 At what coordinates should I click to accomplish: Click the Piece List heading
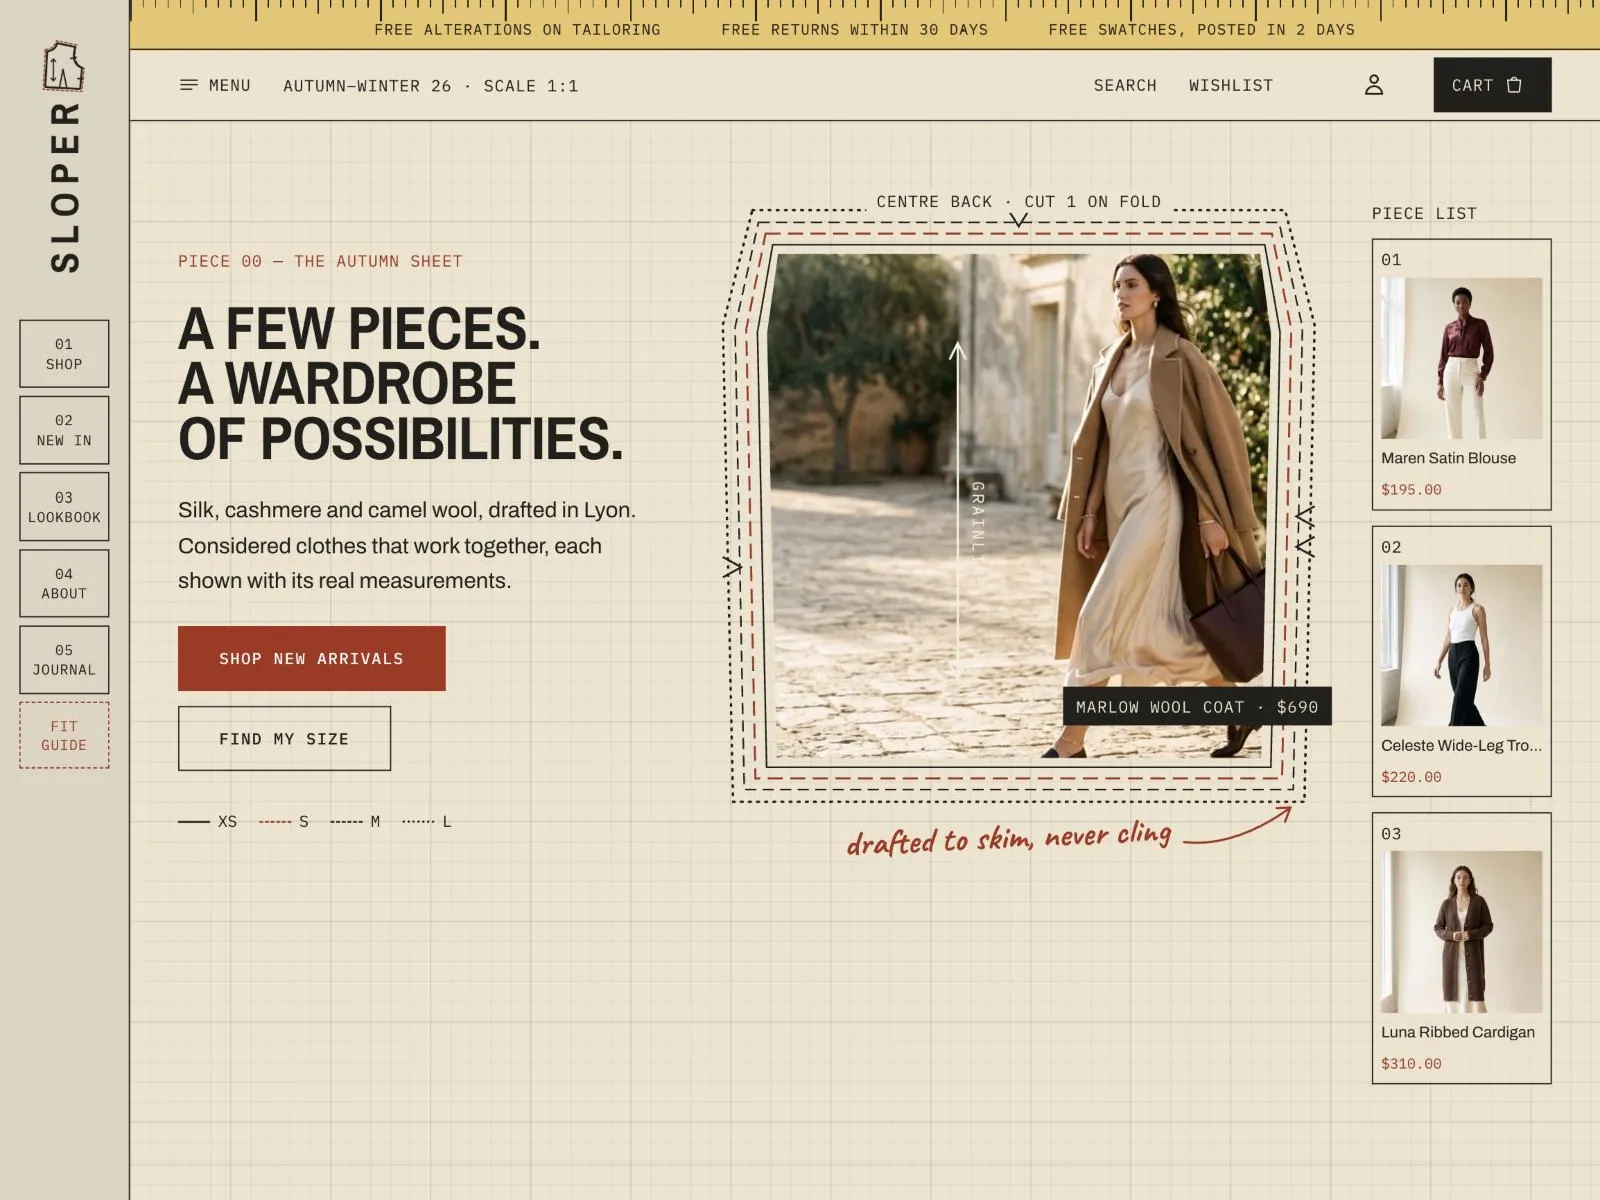(1424, 213)
